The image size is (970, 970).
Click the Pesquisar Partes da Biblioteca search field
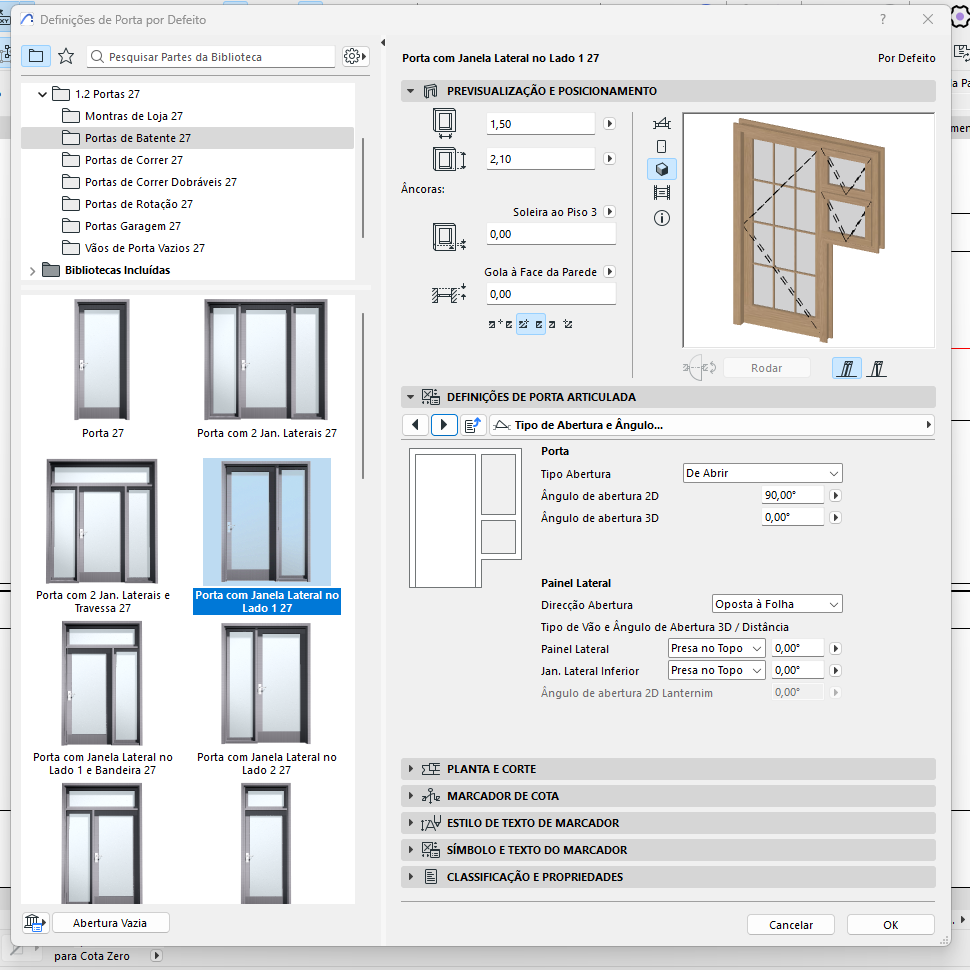[x=211, y=57]
